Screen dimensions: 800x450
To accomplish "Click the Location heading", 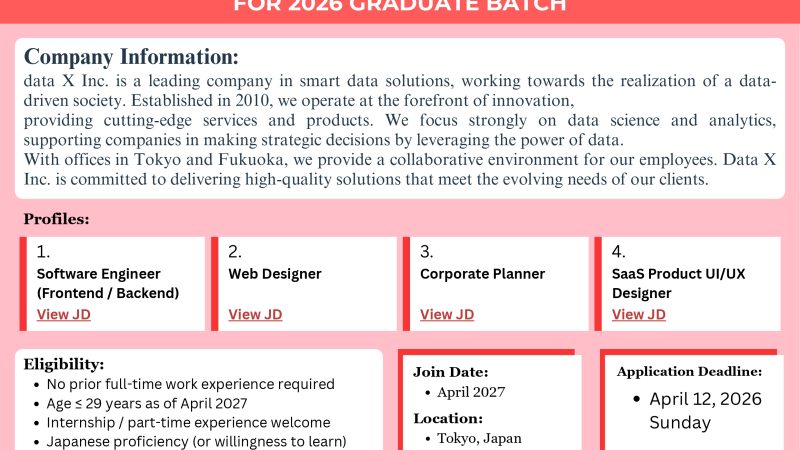I will pyautogui.click(x=448, y=418).
